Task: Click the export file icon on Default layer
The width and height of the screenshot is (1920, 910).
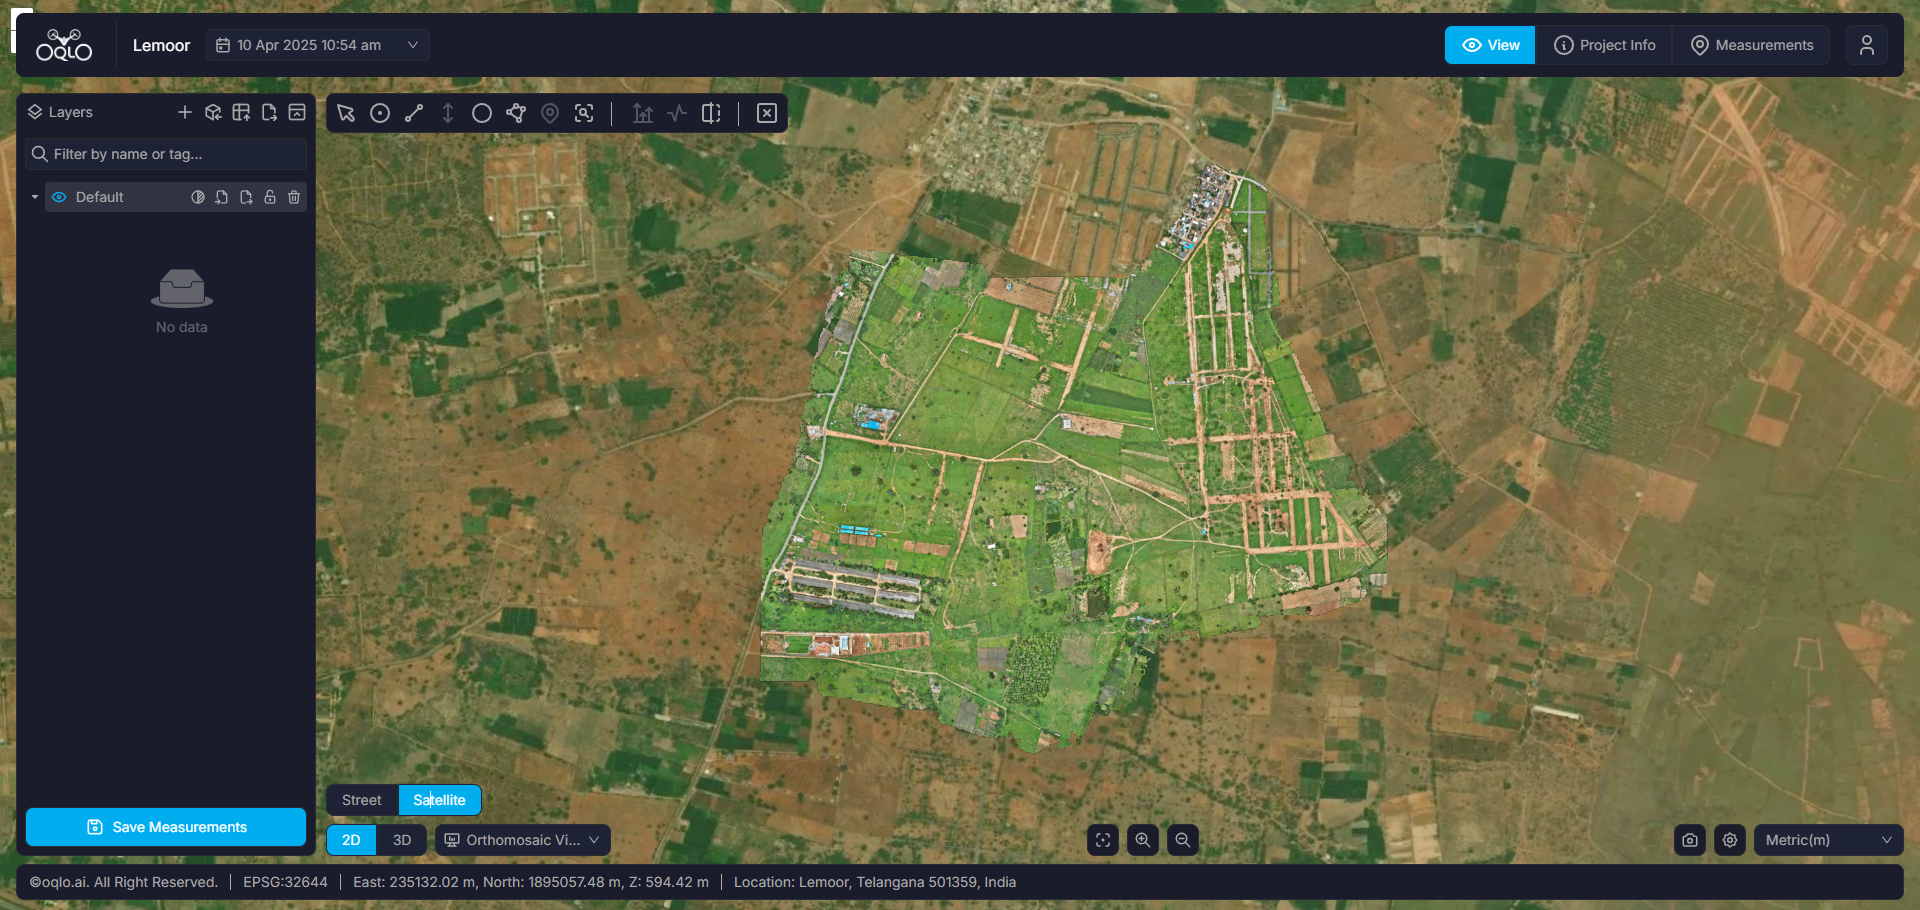Action: [x=246, y=197]
